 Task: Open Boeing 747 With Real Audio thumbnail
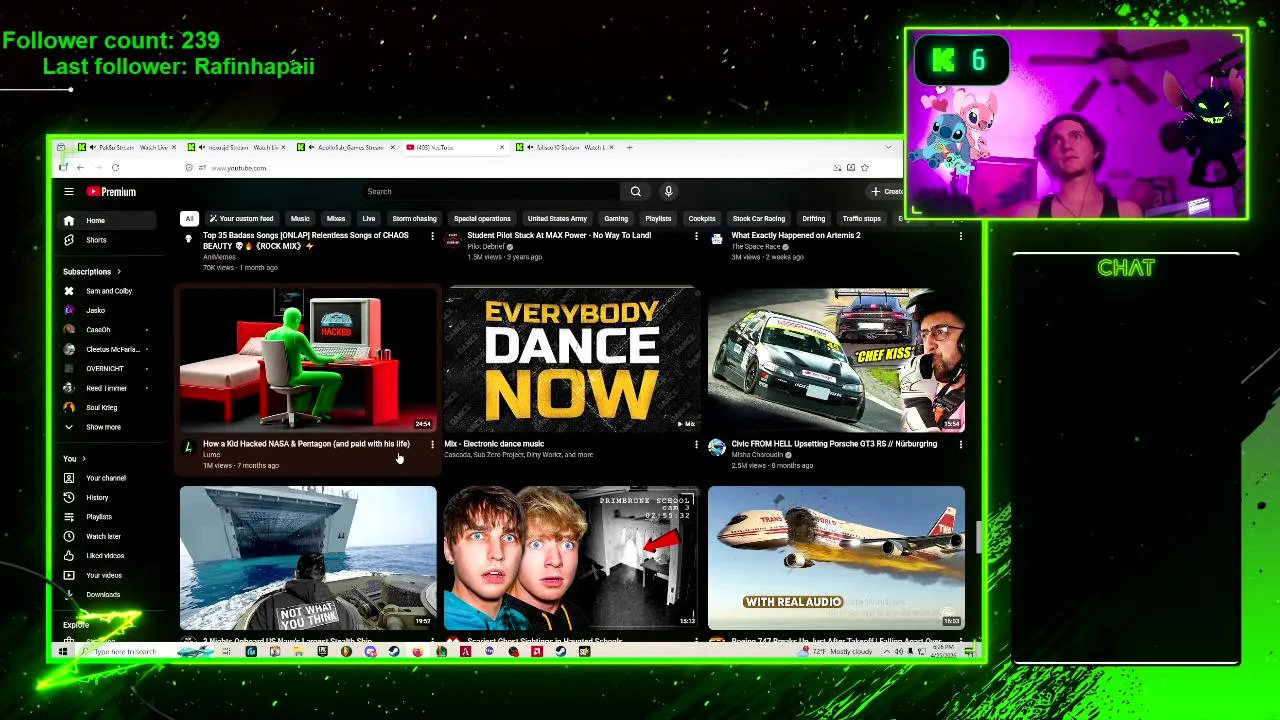pos(836,558)
